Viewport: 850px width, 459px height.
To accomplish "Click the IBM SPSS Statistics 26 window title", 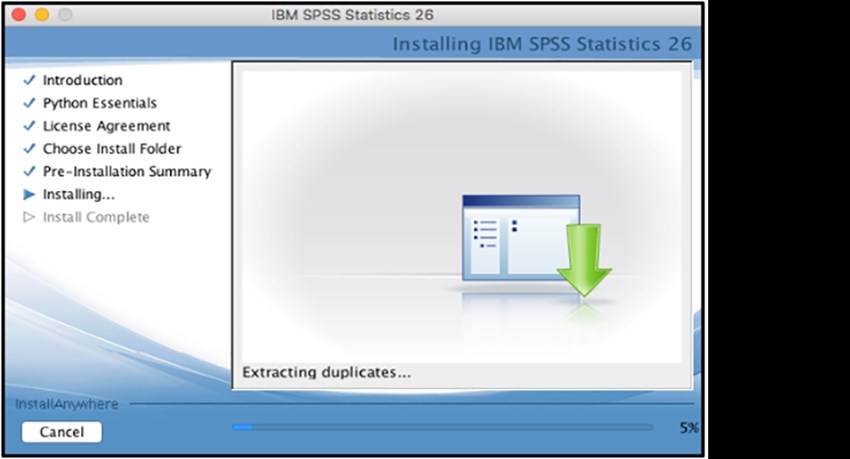I will coord(352,15).
